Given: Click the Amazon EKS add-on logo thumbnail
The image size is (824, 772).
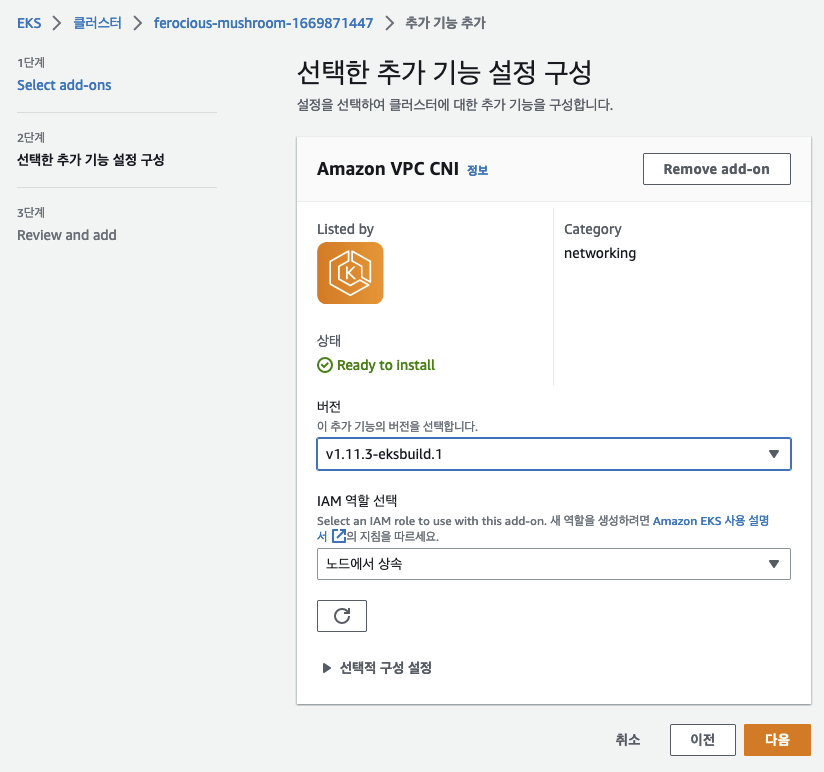Looking at the screenshot, I should 350,273.
